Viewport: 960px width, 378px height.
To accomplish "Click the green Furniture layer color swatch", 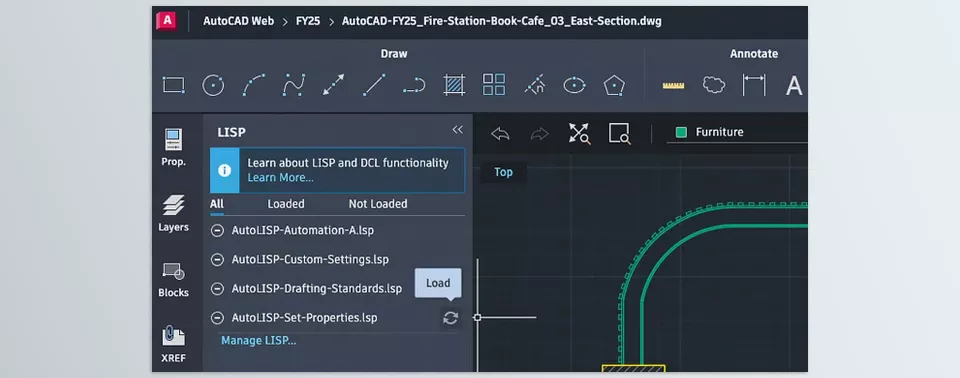I will [x=681, y=132].
